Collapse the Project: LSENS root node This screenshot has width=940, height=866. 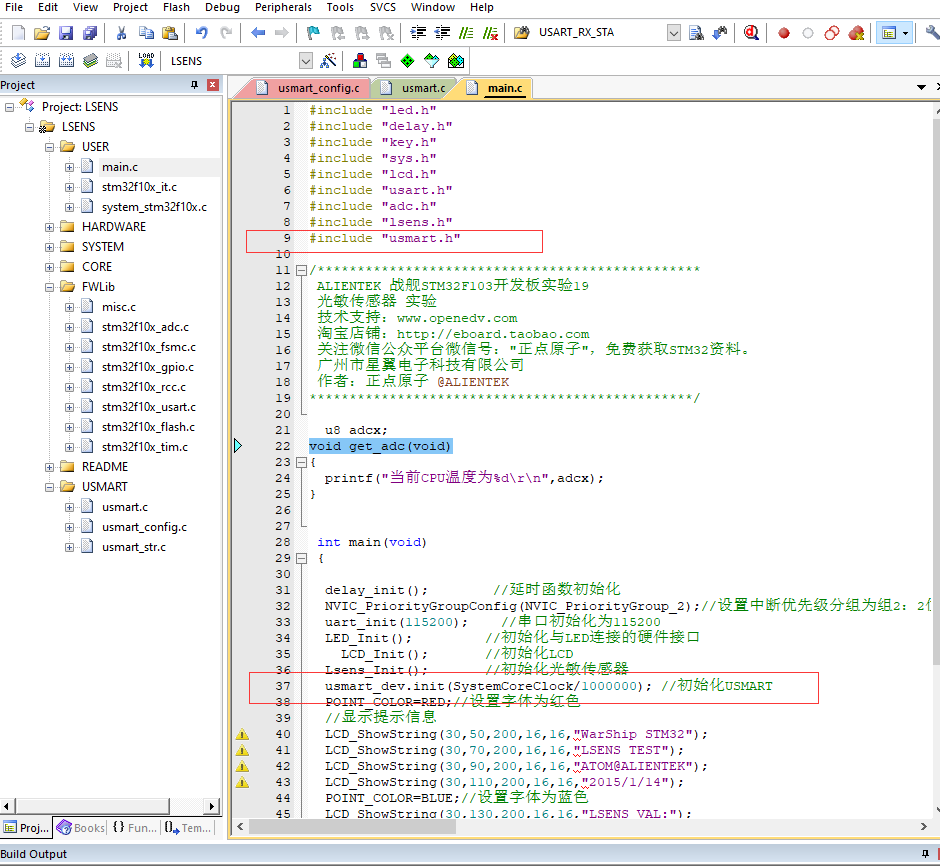pos(10,107)
